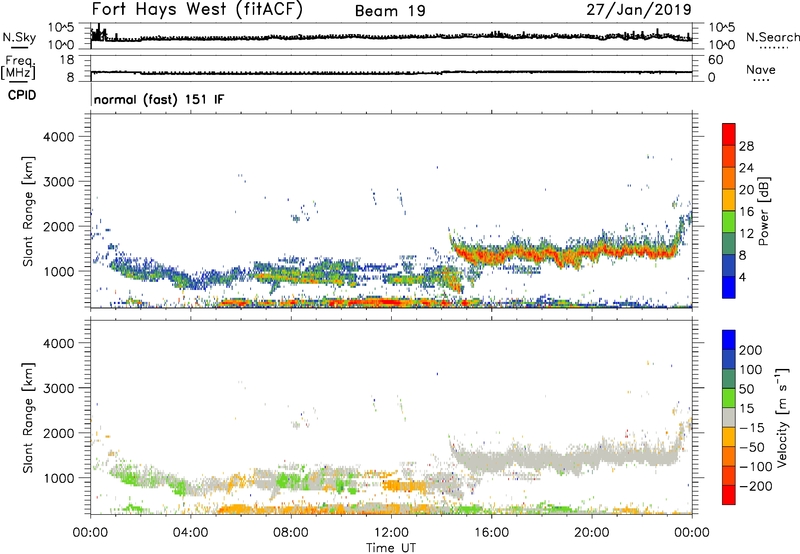
Task: Click the power panel "Slant Range [km]" axis title
Action: coord(28,211)
